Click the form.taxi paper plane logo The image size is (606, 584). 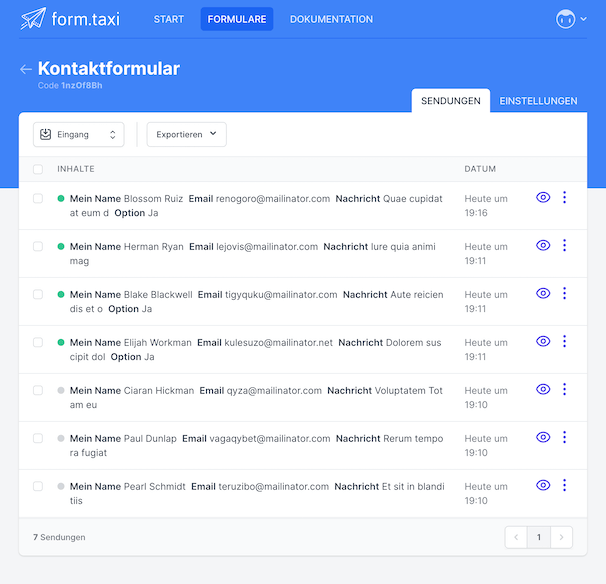click(33, 19)
